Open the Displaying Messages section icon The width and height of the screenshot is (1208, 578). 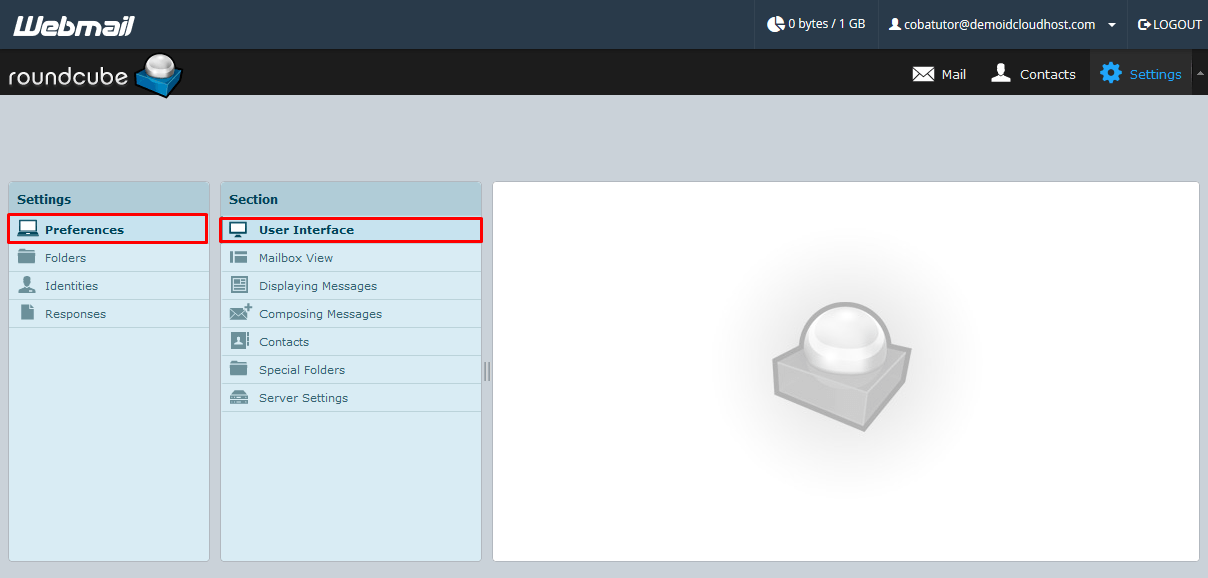239,286
